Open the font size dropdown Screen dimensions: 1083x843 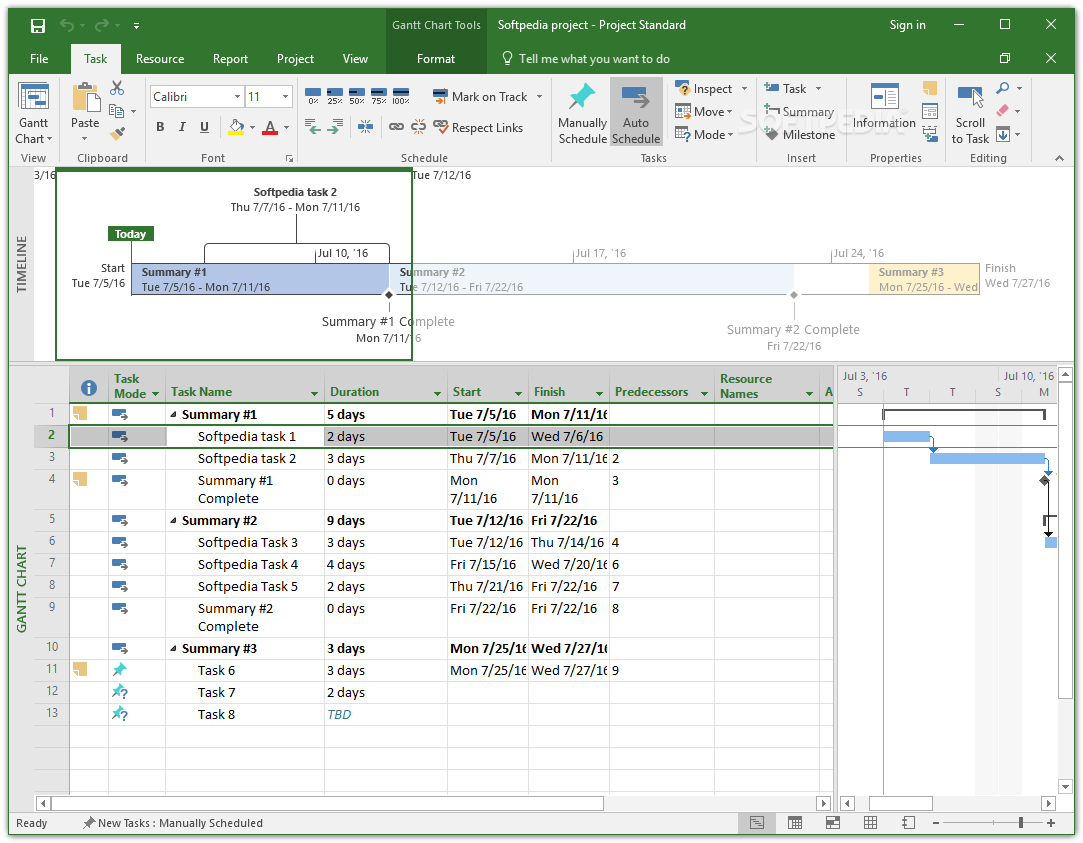tap(285, 97)
